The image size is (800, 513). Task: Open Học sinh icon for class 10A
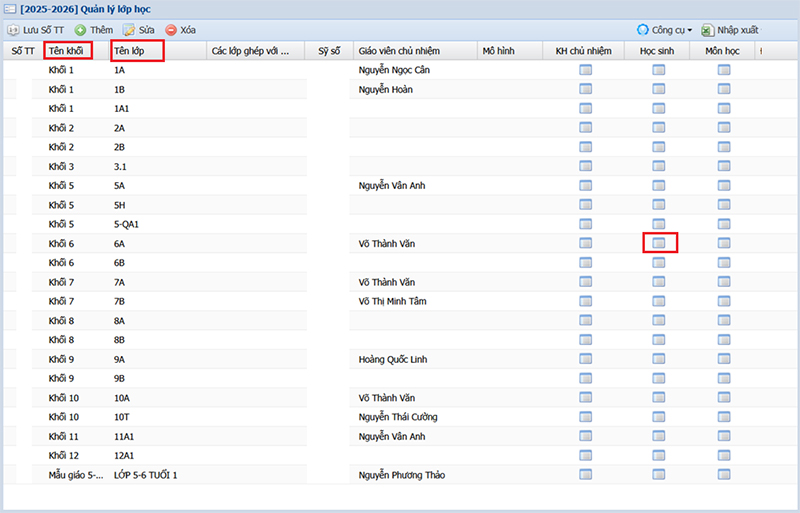point(659,397)
